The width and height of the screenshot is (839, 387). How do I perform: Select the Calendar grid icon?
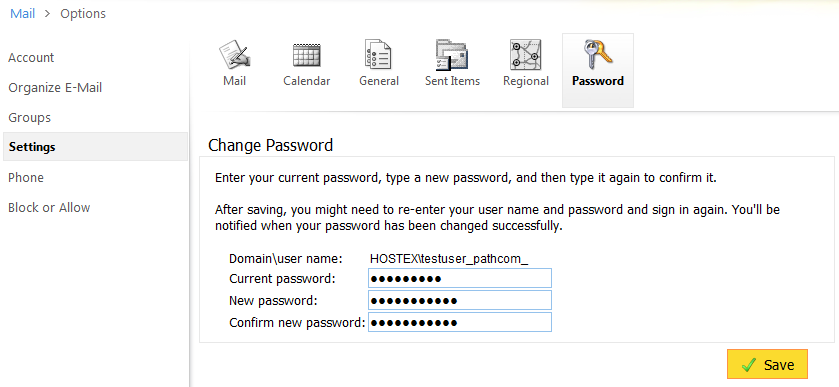click(307, 54)
